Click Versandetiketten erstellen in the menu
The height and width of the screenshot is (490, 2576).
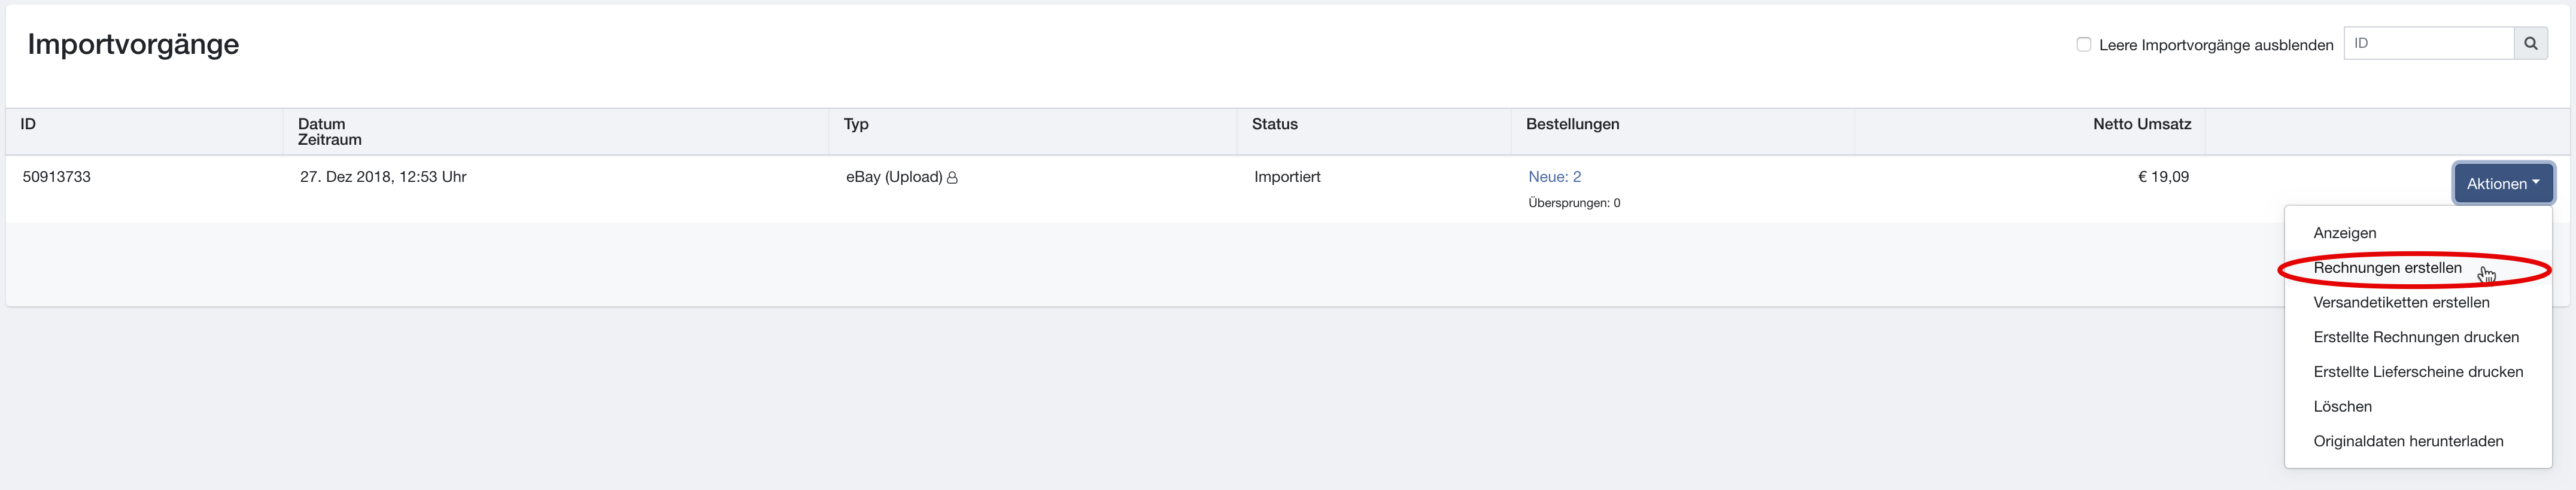[x=2401, y=303]
